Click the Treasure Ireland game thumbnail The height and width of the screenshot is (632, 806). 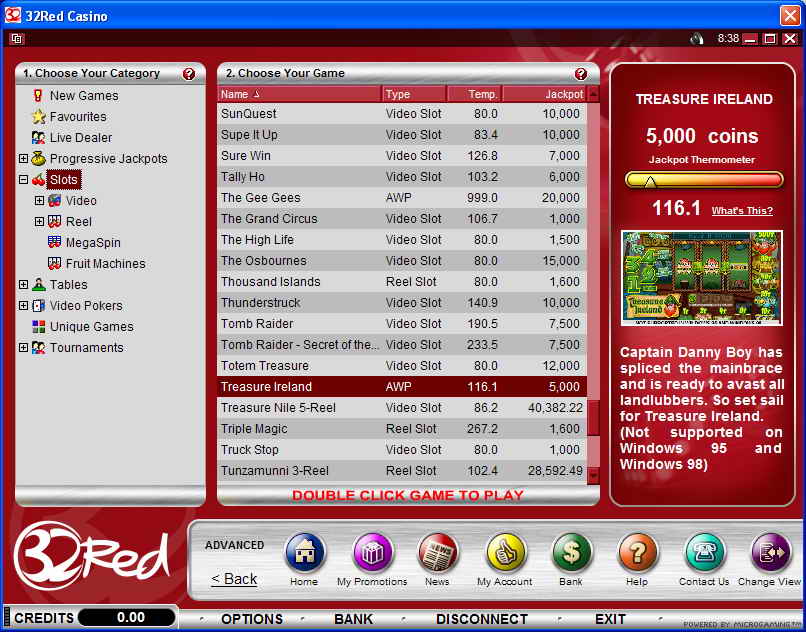700,278
